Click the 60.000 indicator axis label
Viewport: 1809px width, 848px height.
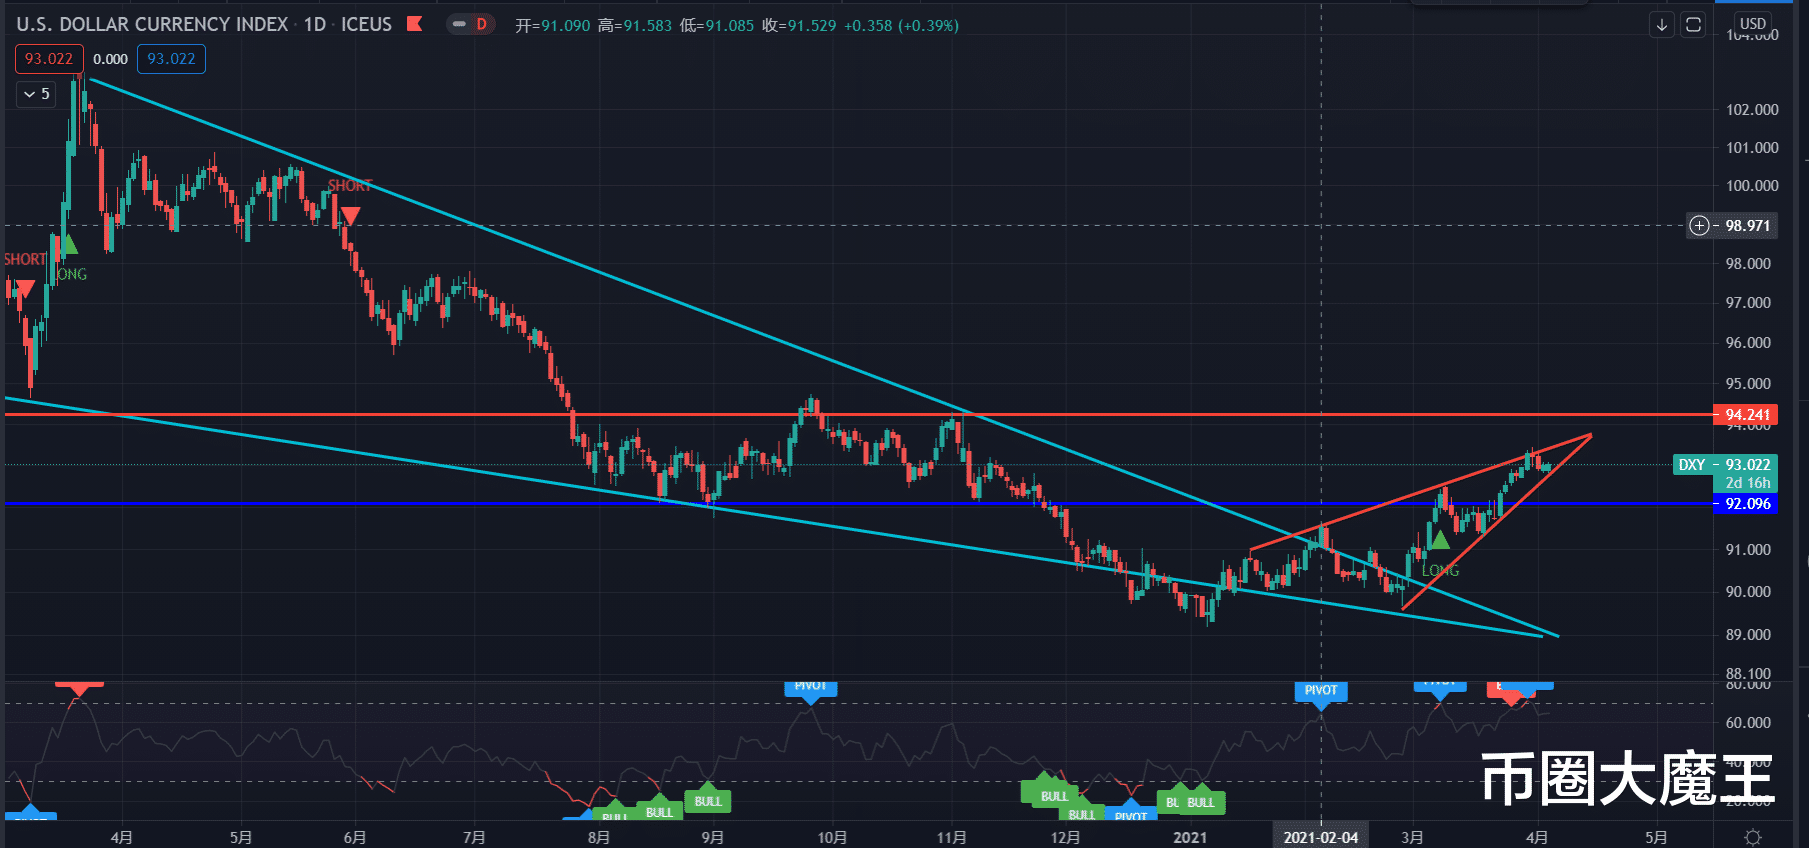tap(1748, 722)
